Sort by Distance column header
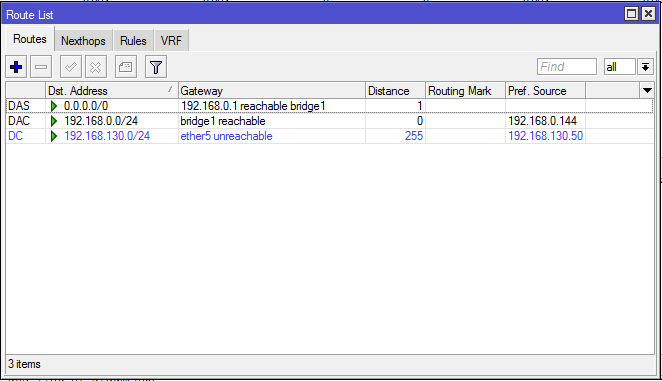 (395, 90)
